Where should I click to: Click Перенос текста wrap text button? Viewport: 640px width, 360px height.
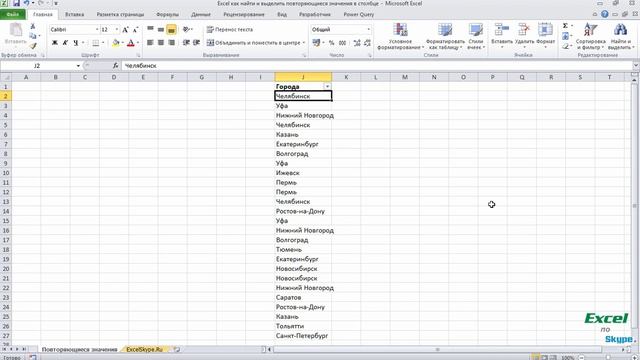[230, 29]
